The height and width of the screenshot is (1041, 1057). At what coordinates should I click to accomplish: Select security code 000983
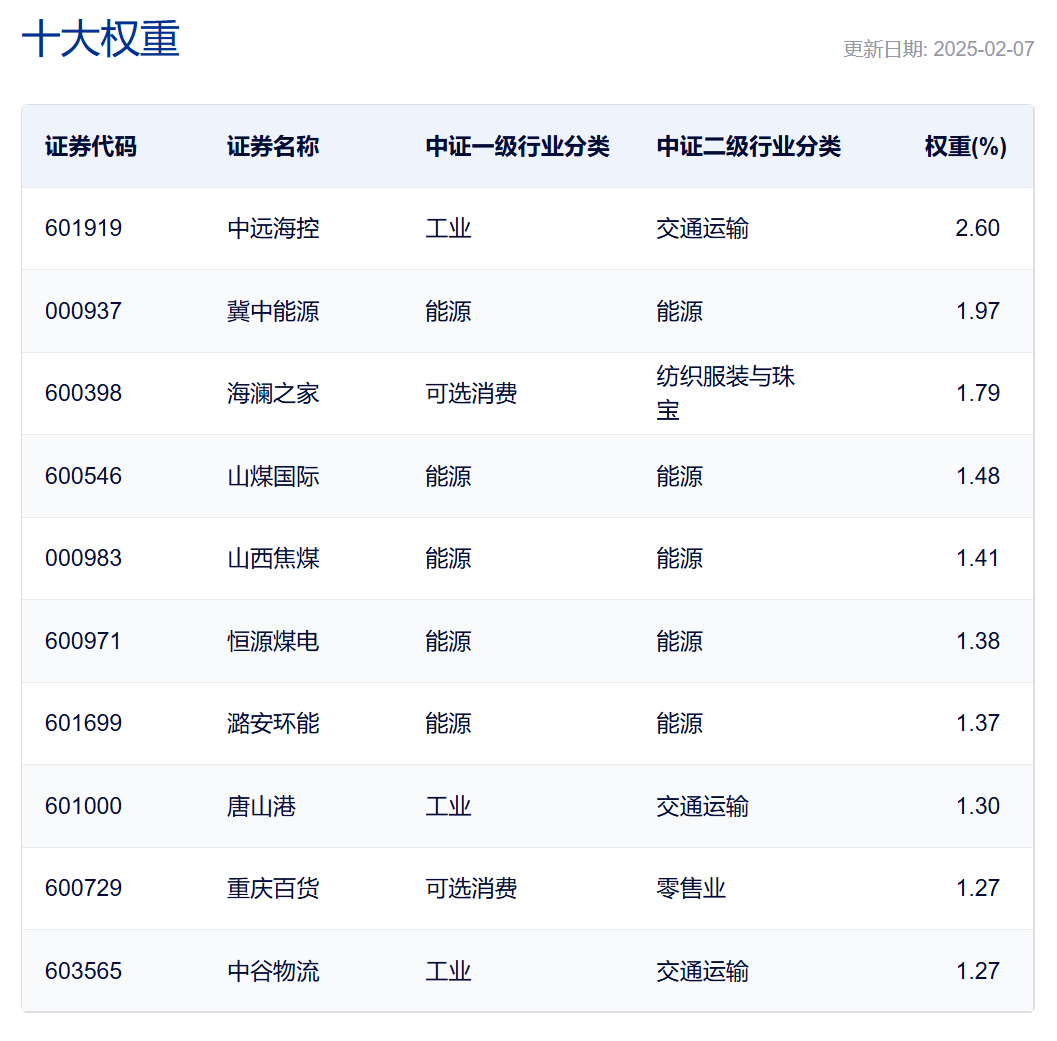[x=84, y=558]
